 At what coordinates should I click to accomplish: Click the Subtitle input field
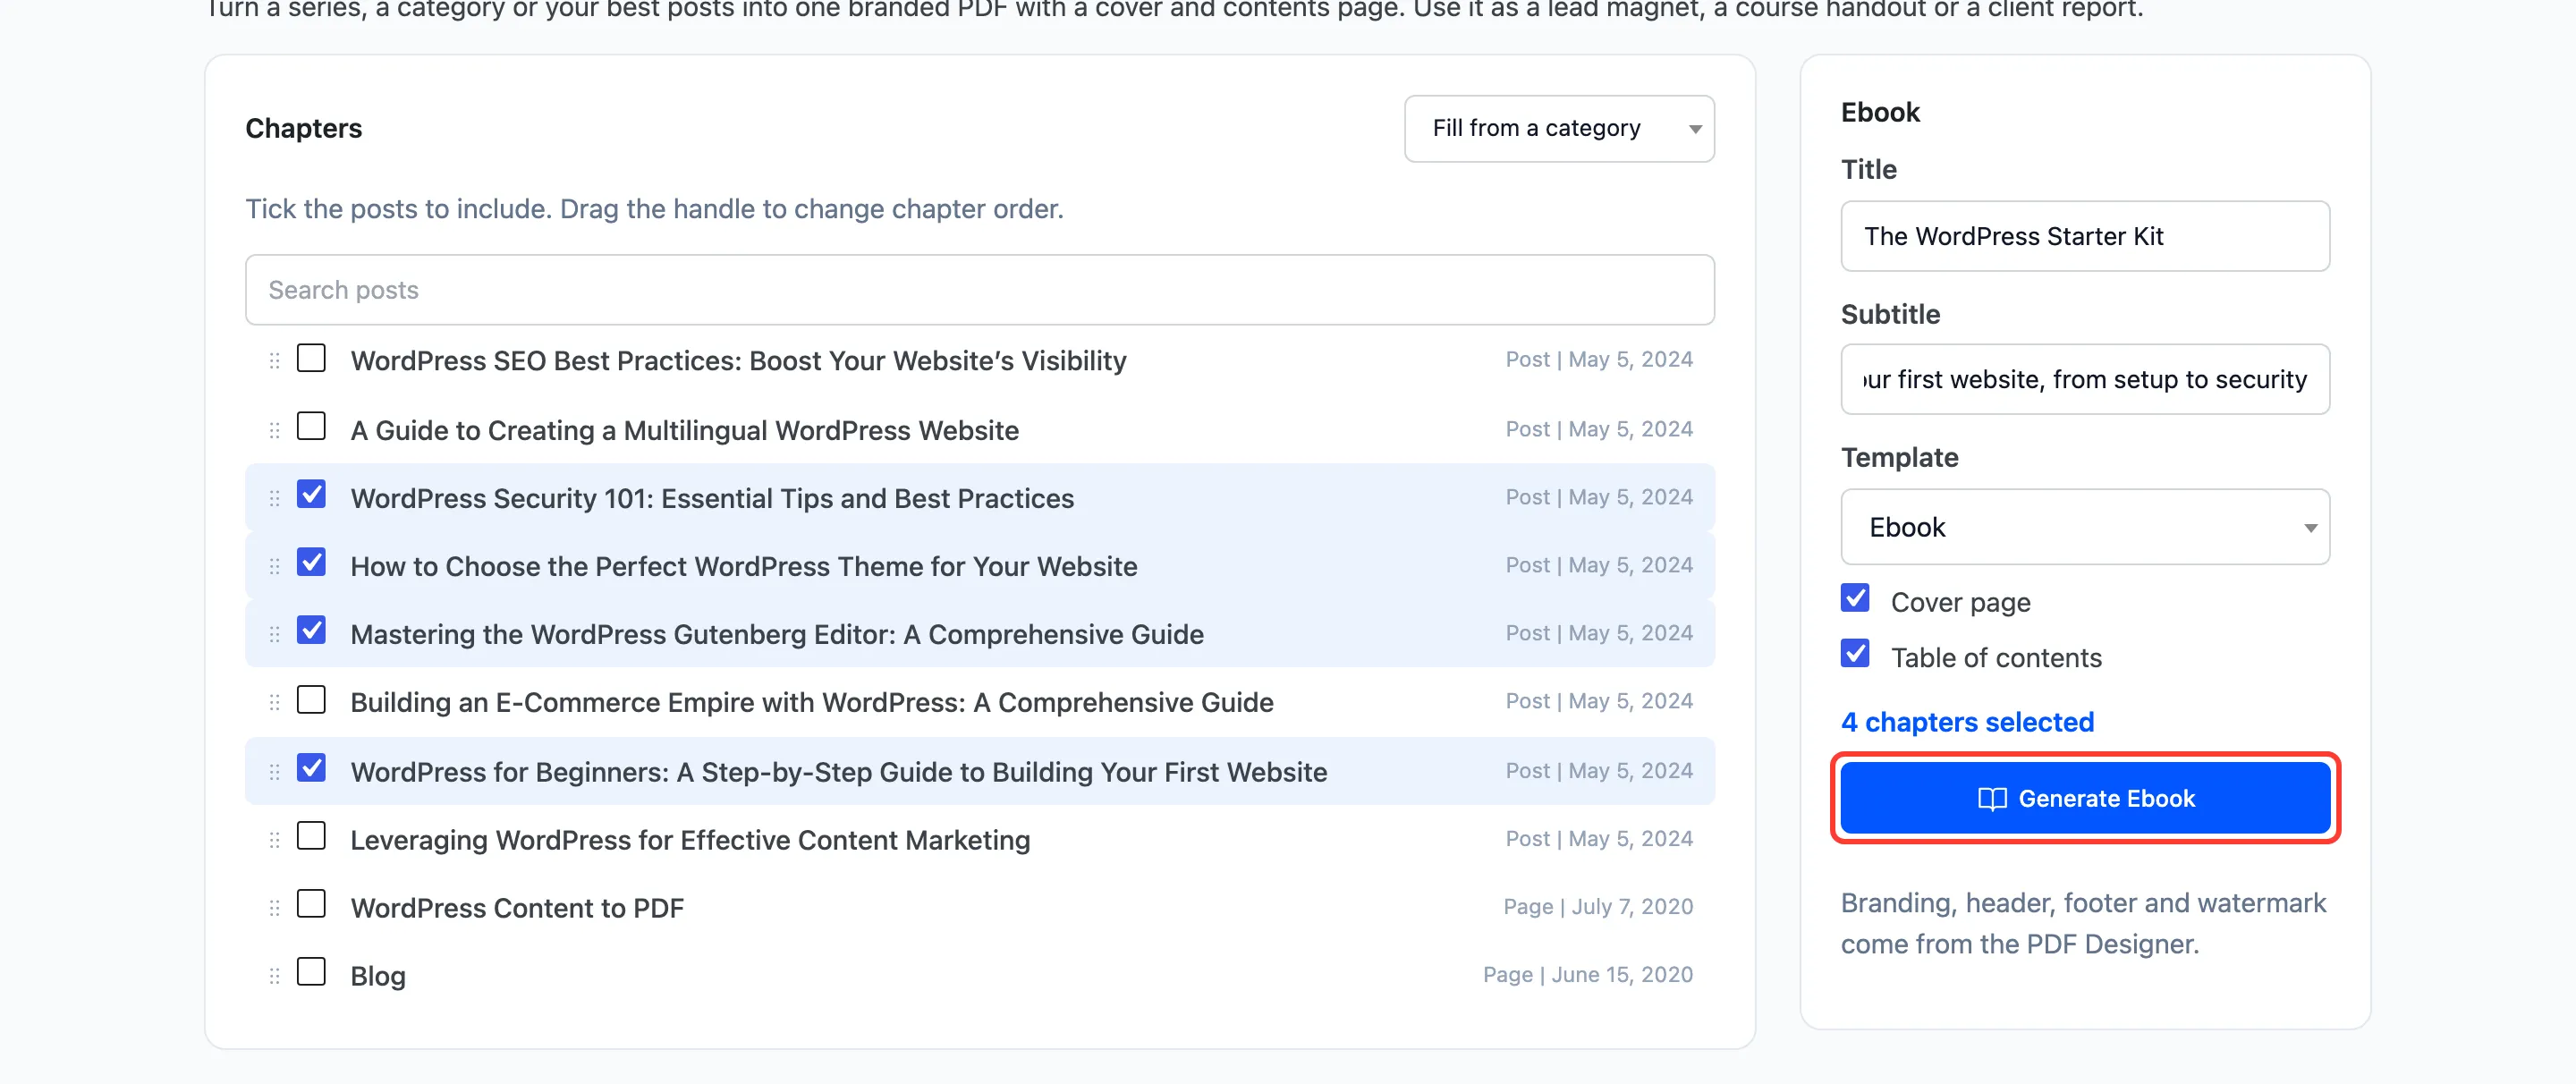click(2084, 380)
